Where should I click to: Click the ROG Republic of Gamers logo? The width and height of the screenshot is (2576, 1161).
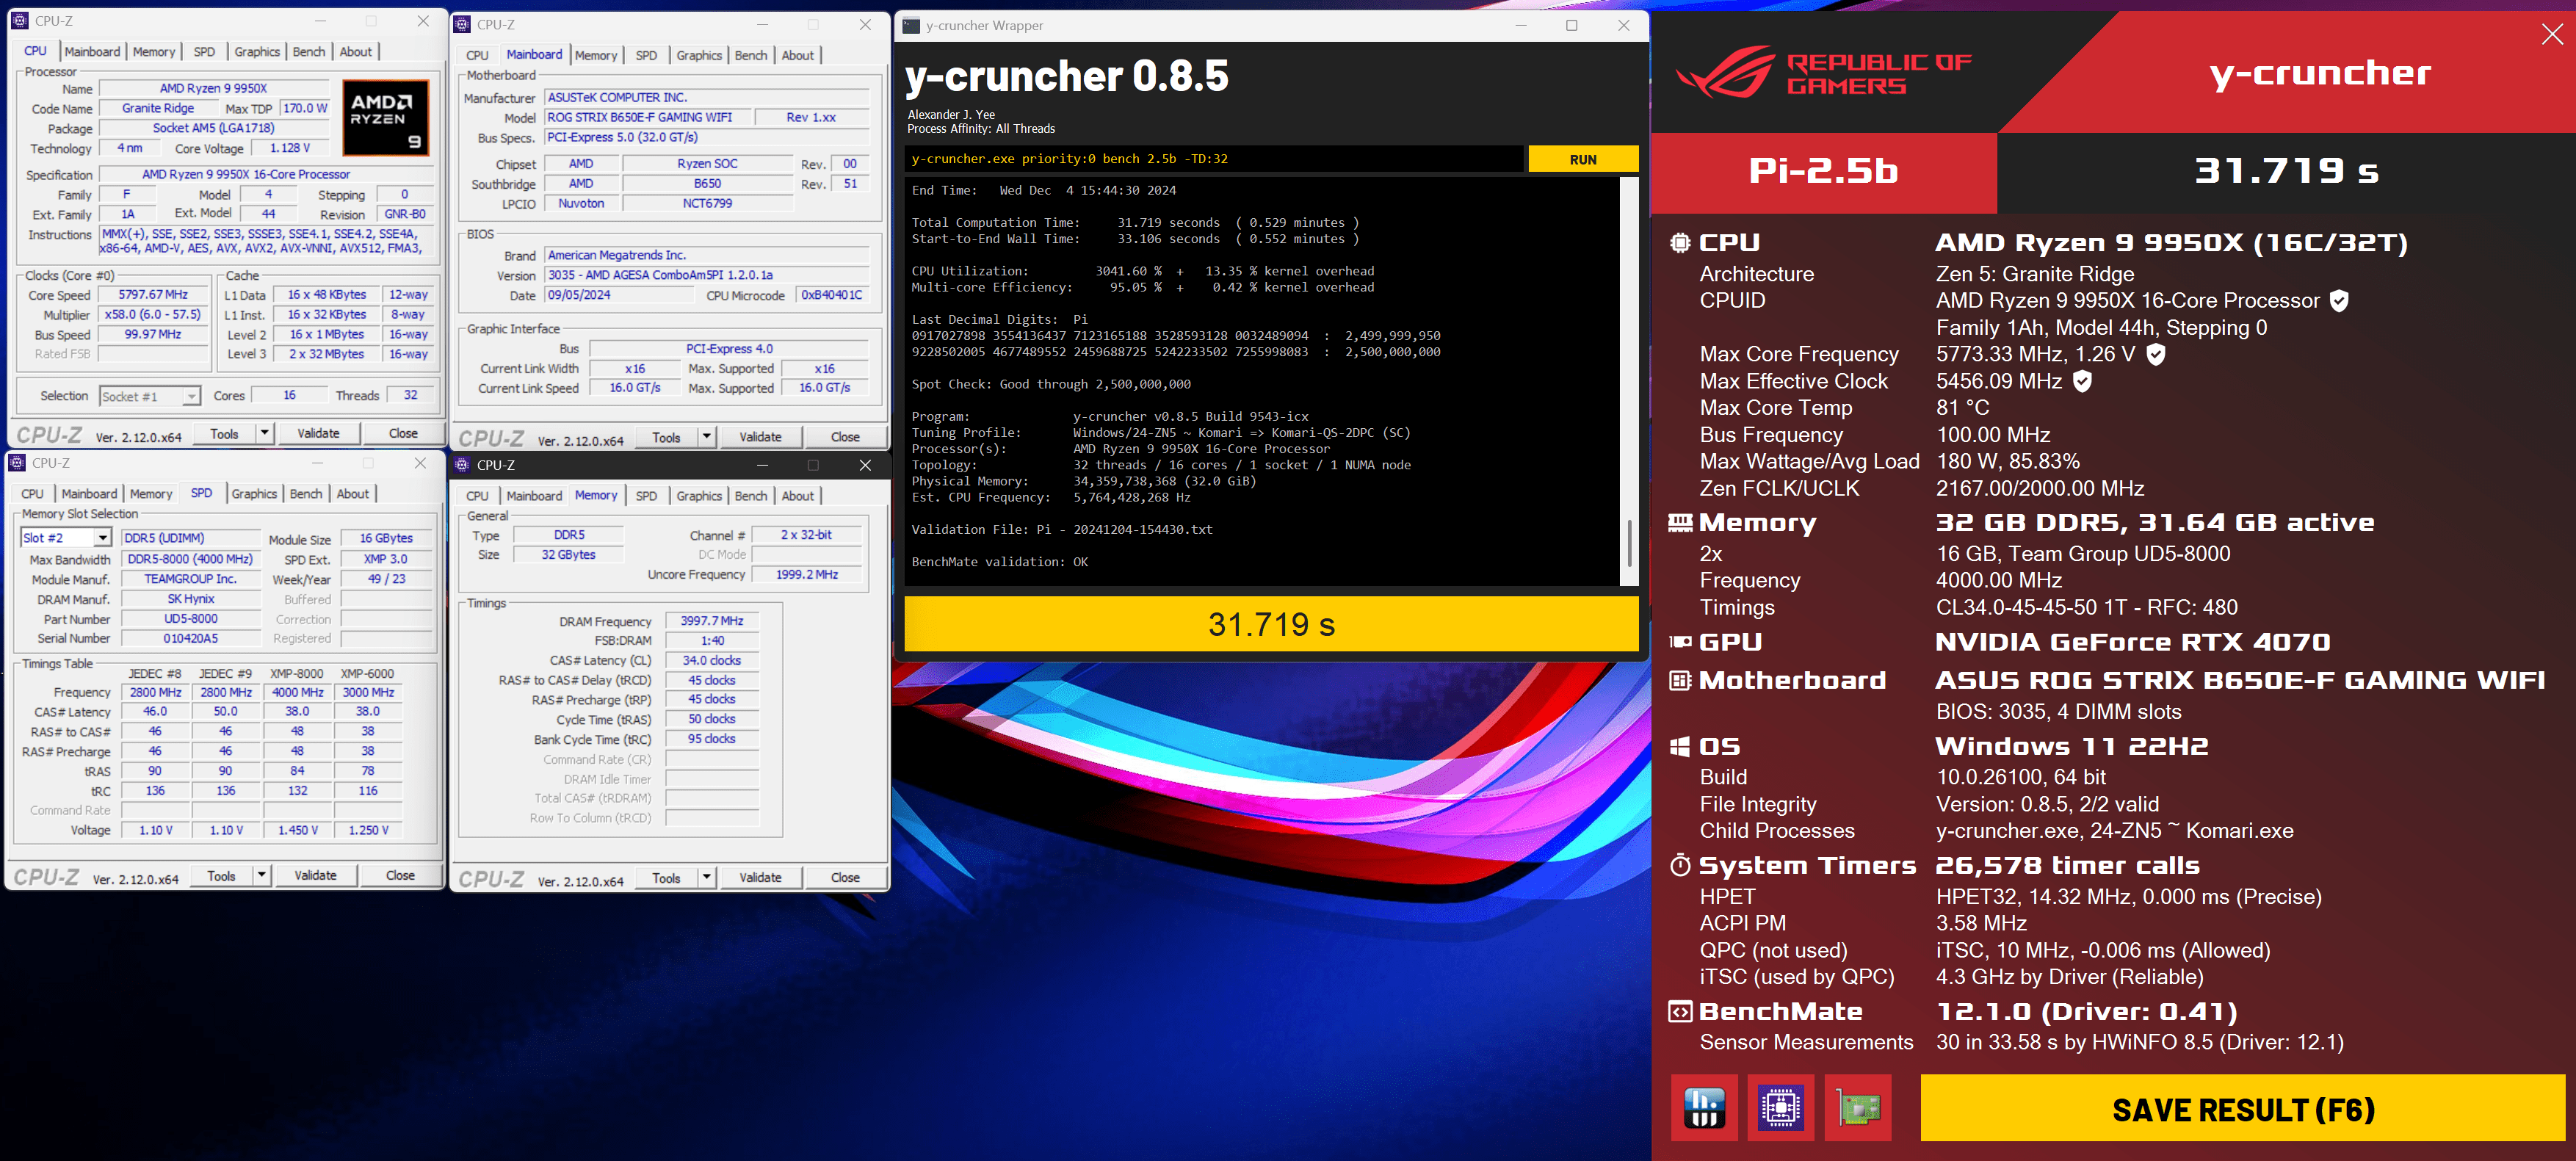1823,72
